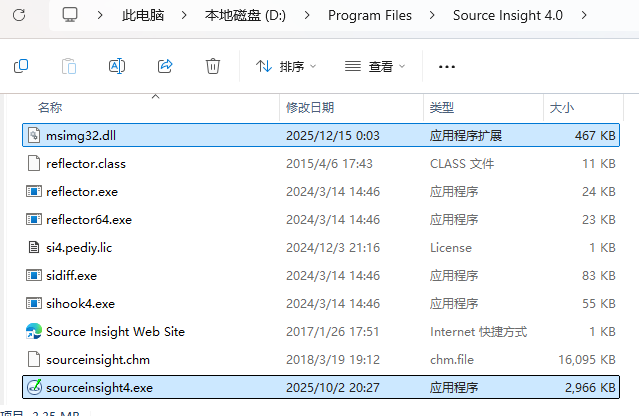The image size is (639, 416).
Task: Click date 2015/4/6 17:43 cell
Action: pyautogui.click(x=329, y=163)
